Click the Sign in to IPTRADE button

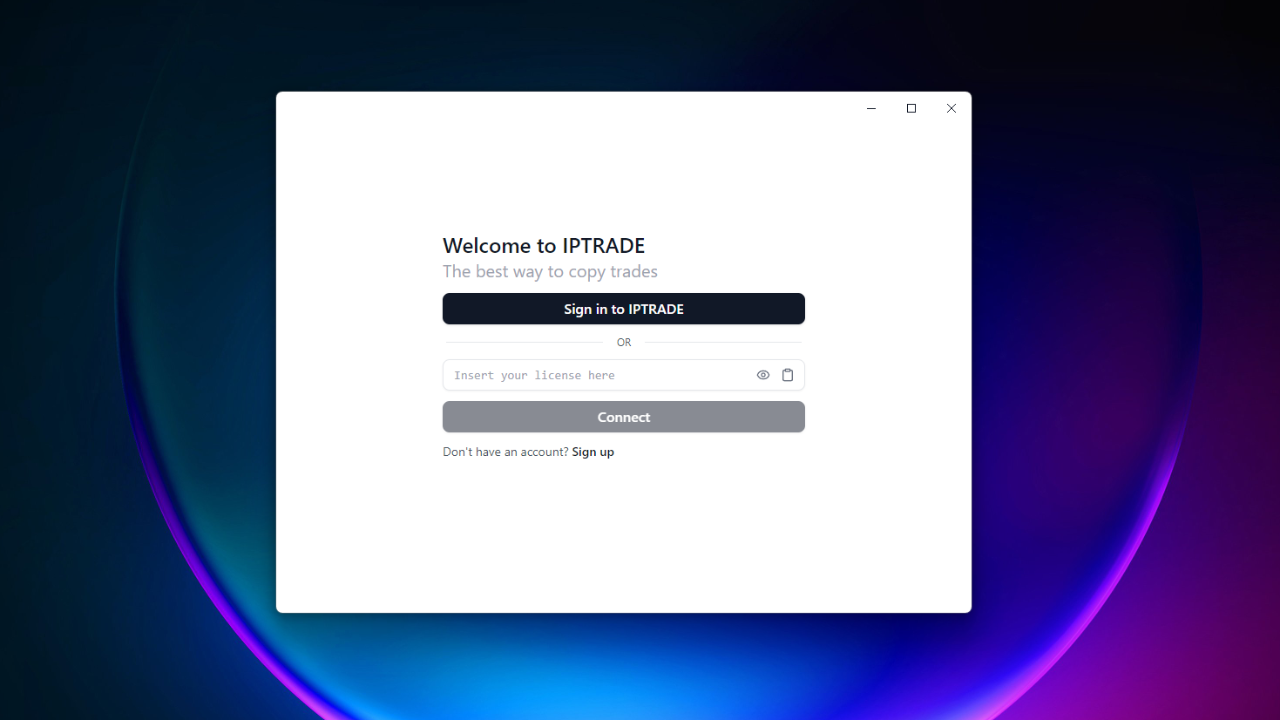(x=623, y=309)
